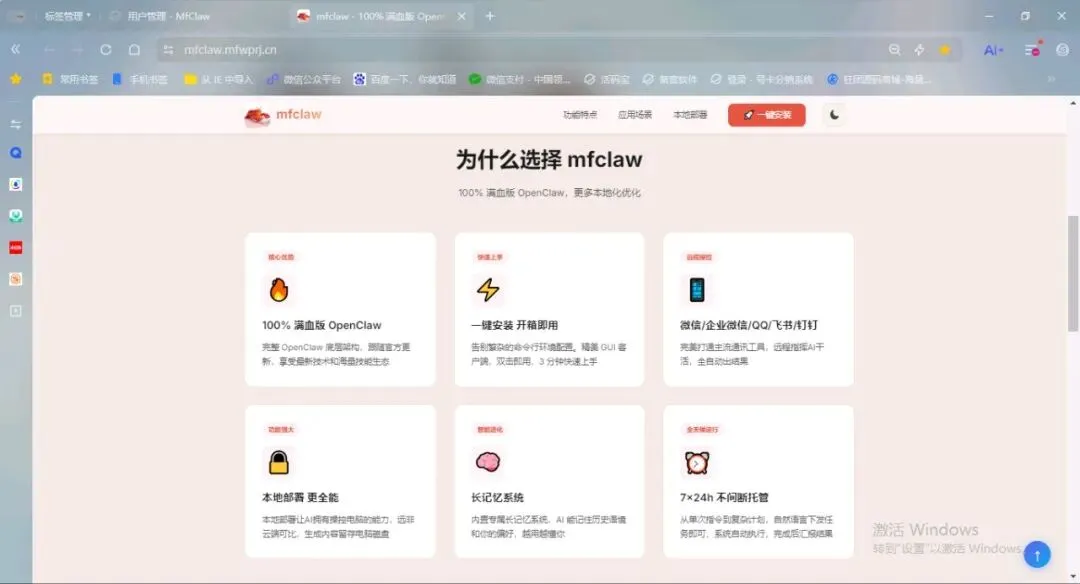Image resolution: width=1080 pixels, height=584 pixels.
Task: Click the scrollbar down arrow
Action: click(1072, 576)
